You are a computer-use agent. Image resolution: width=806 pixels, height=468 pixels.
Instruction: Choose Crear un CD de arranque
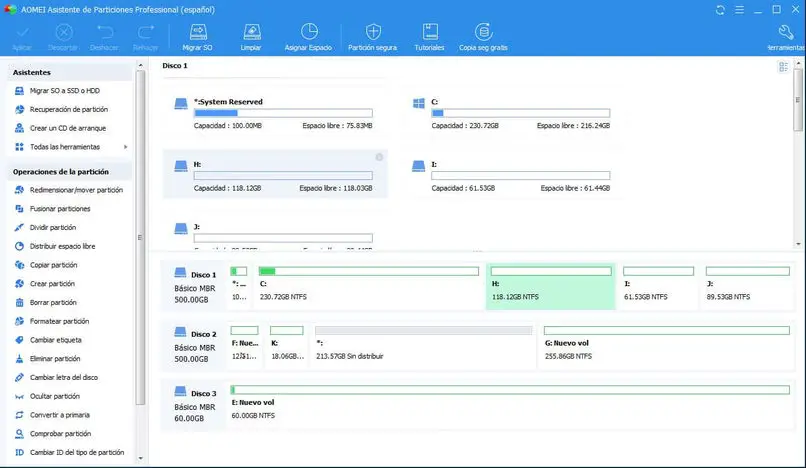coord(69,128)
